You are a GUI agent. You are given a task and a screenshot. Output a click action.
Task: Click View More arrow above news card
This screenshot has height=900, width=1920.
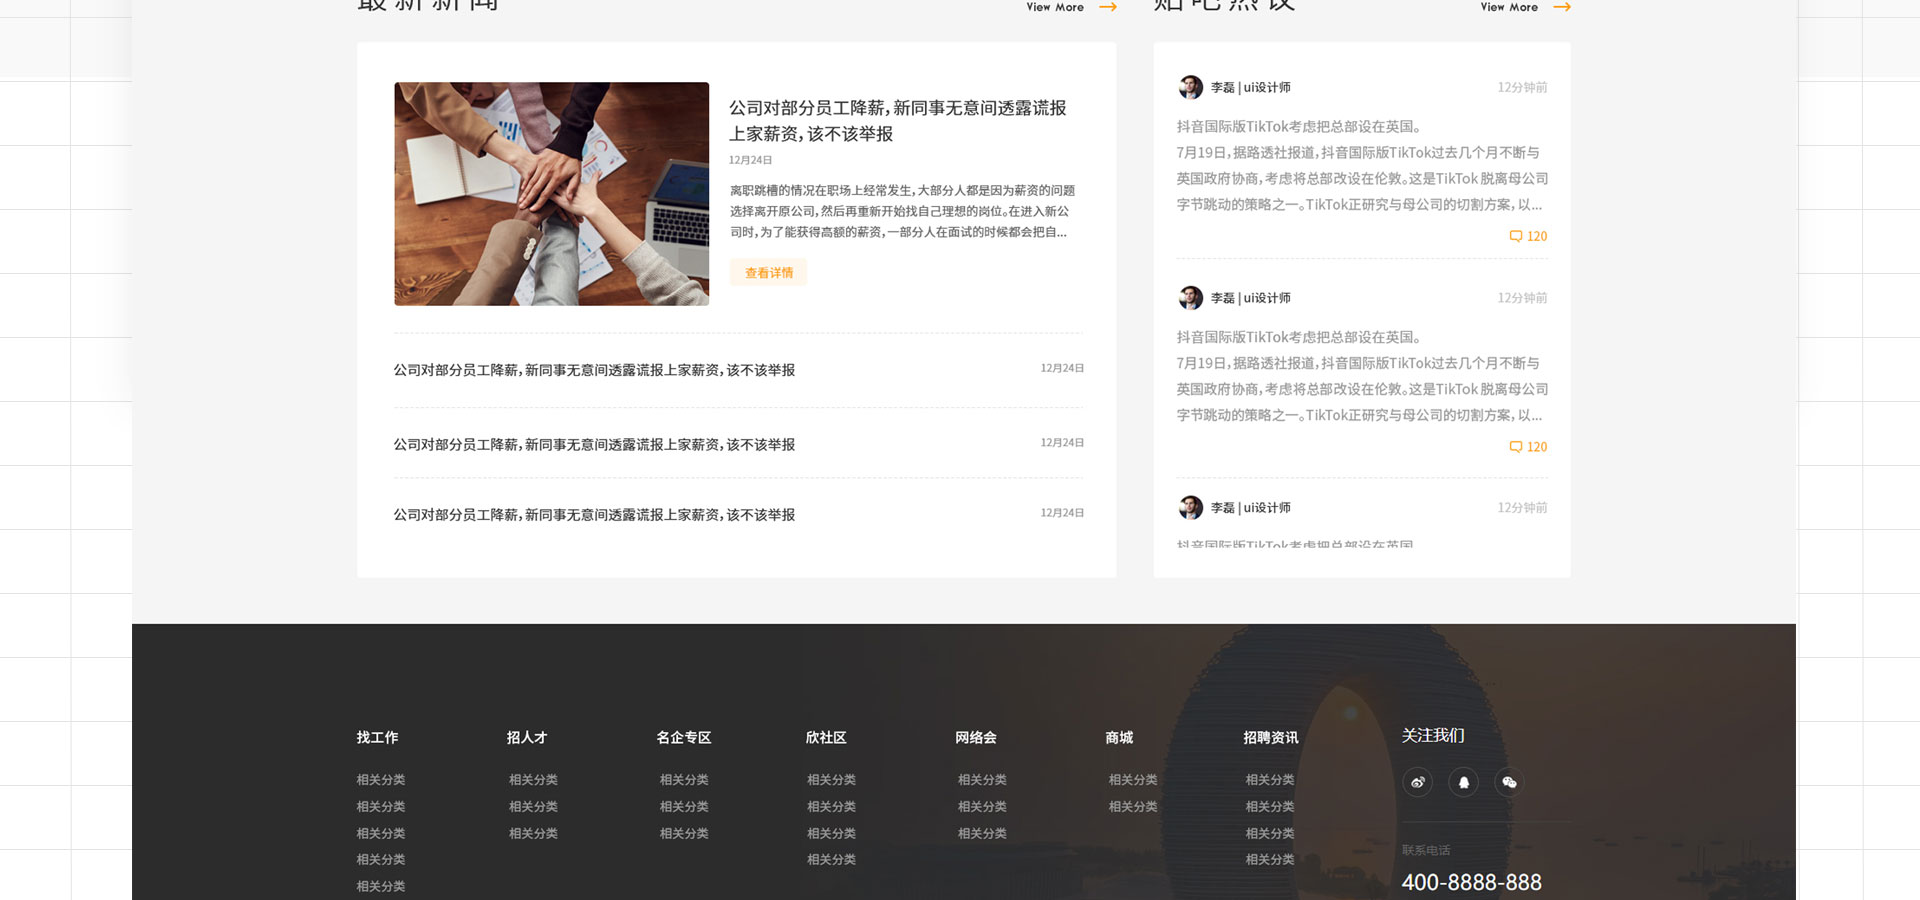[x=1107, y=7]
